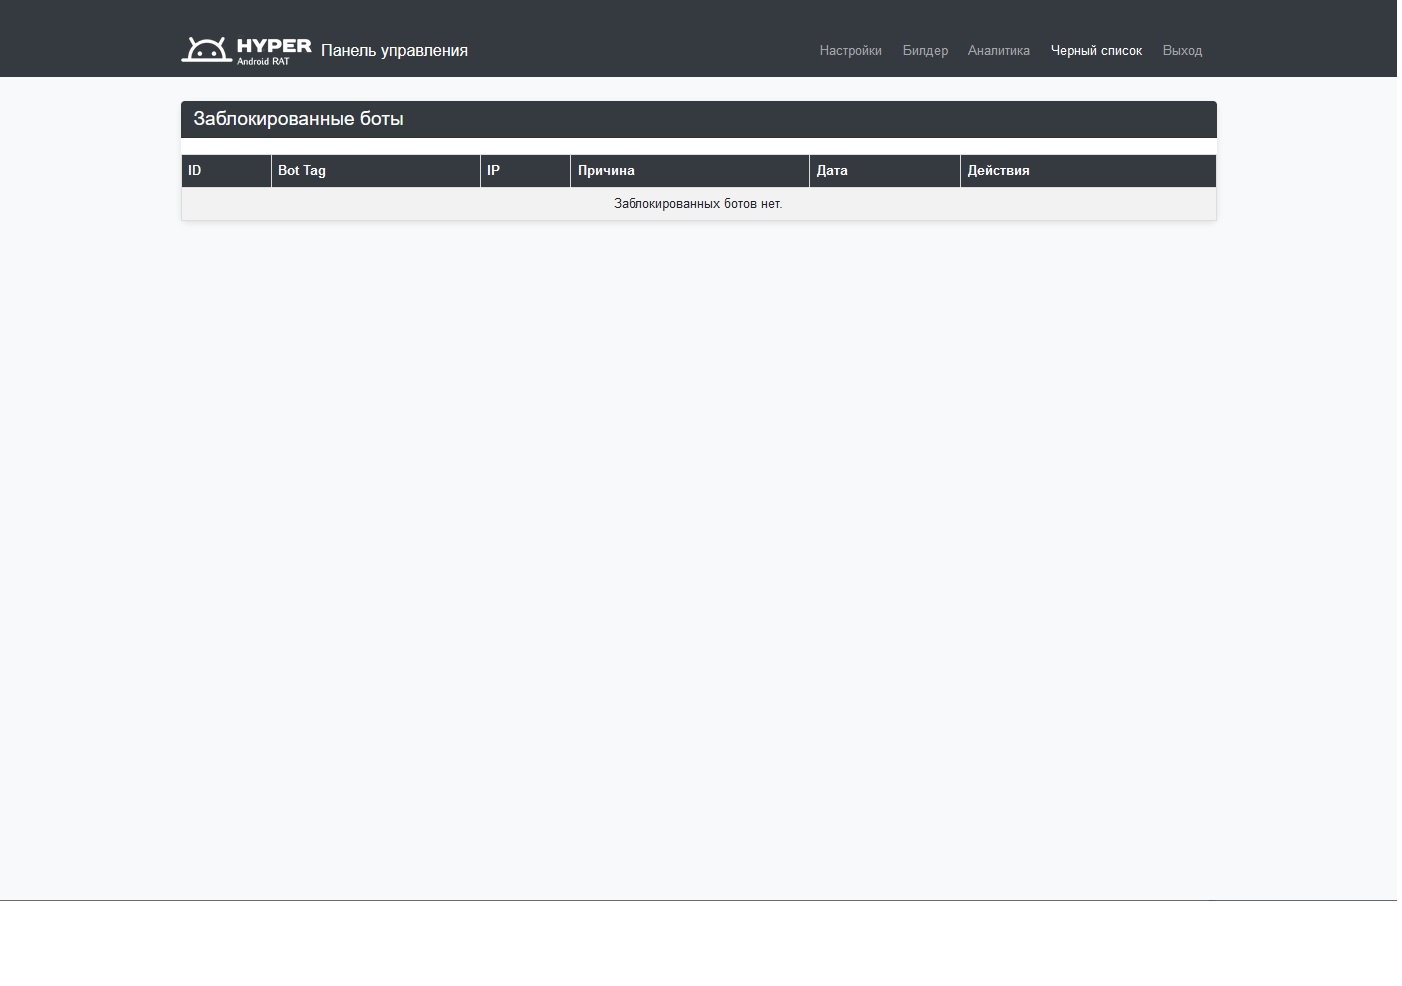Click the "Панель управления" header title
Screen dimensions: 1402x986
(394, 51)
